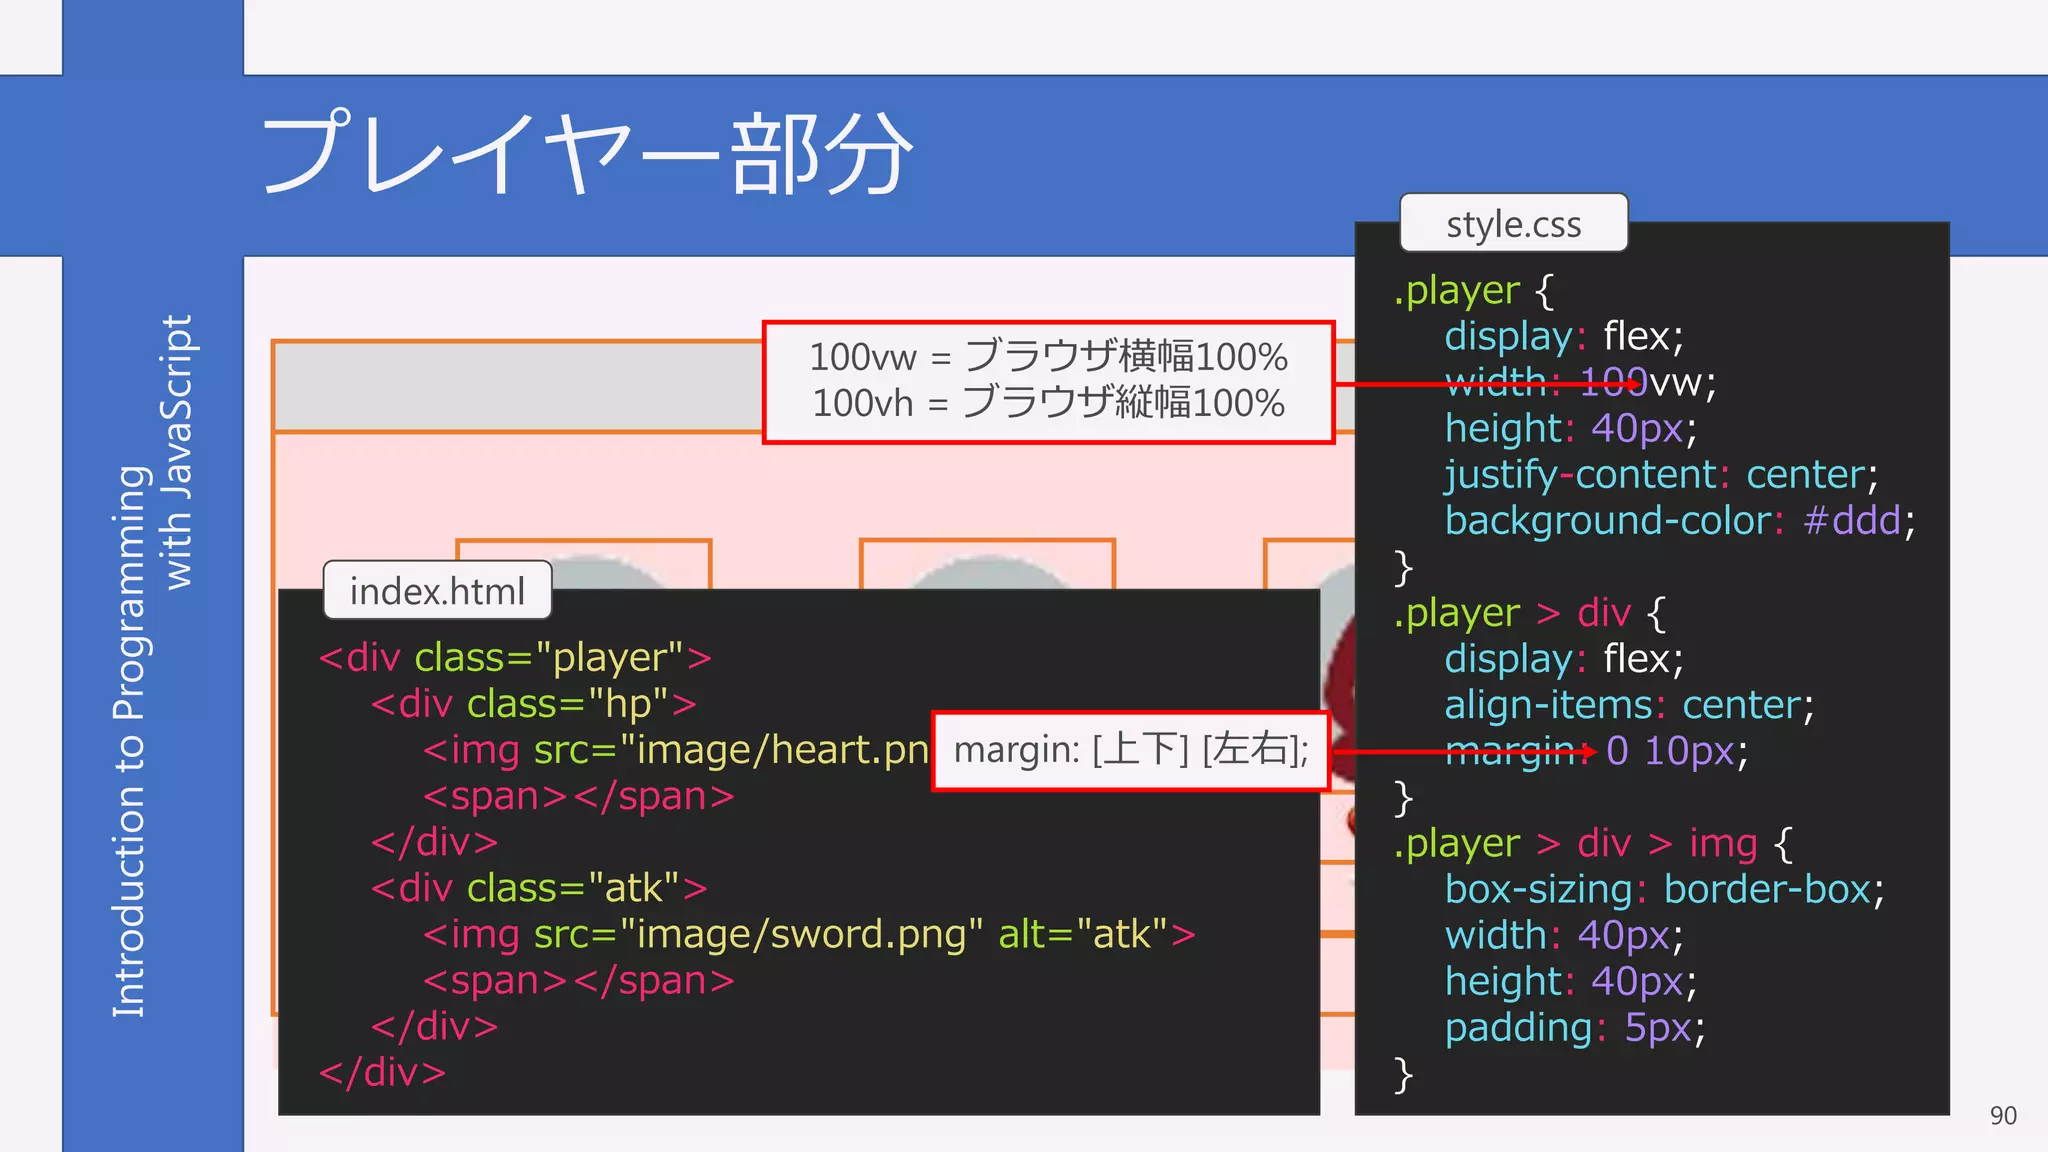Click the text '100vw = ブラウザ横幅100%'
The height and width of the screenshot is (1152, 2048).
1048,357
